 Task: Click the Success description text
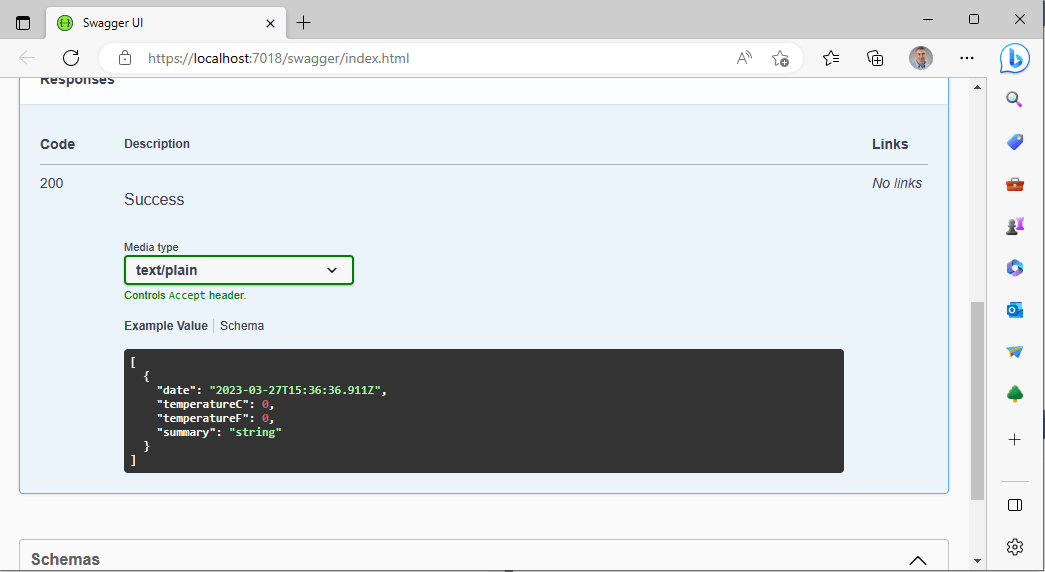click(154, 199)
